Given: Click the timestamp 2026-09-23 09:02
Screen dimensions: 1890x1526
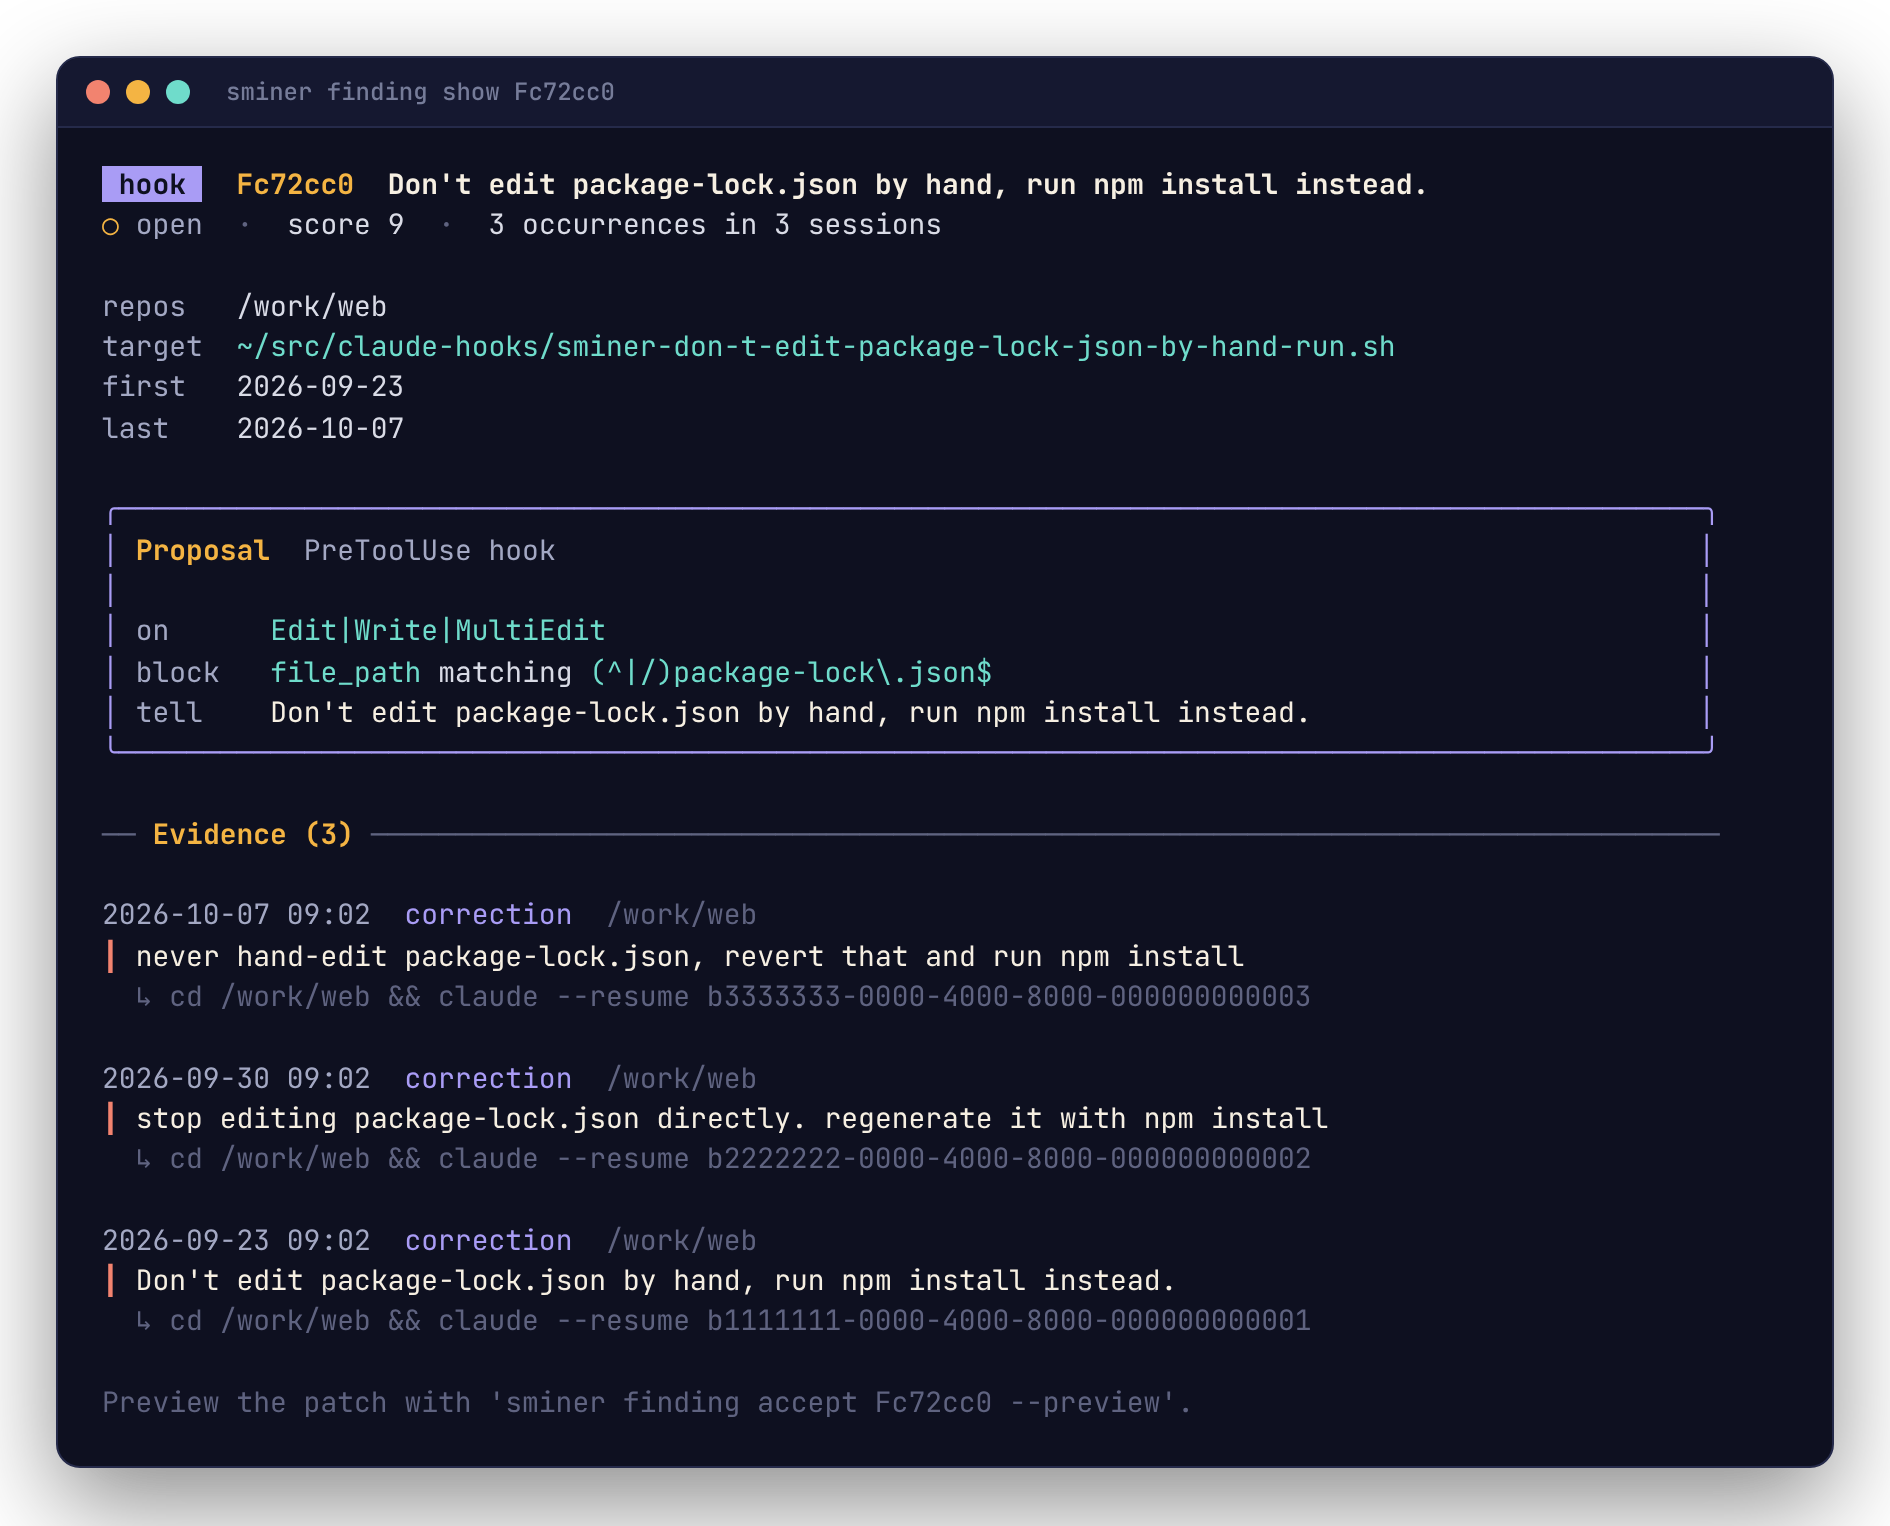Looking at the screenshot, I should point(236,1241).
